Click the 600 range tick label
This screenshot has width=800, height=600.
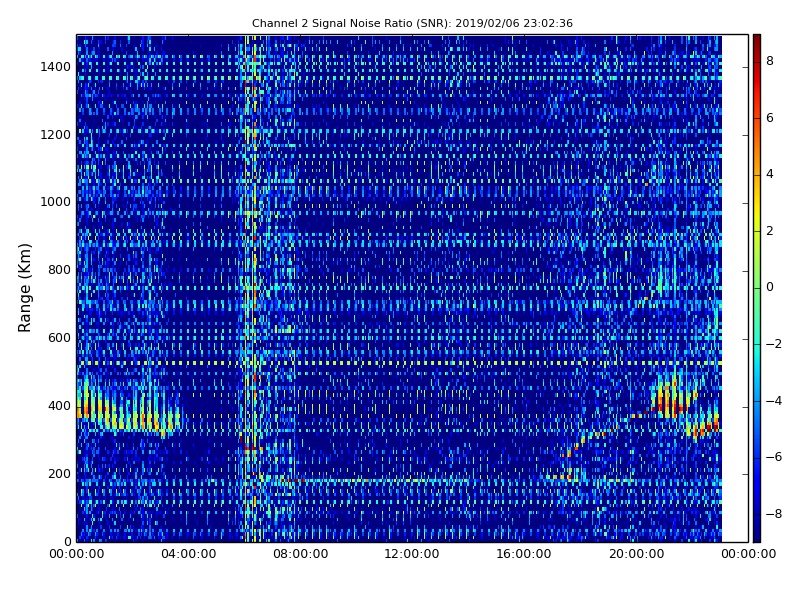coord(59,338)
